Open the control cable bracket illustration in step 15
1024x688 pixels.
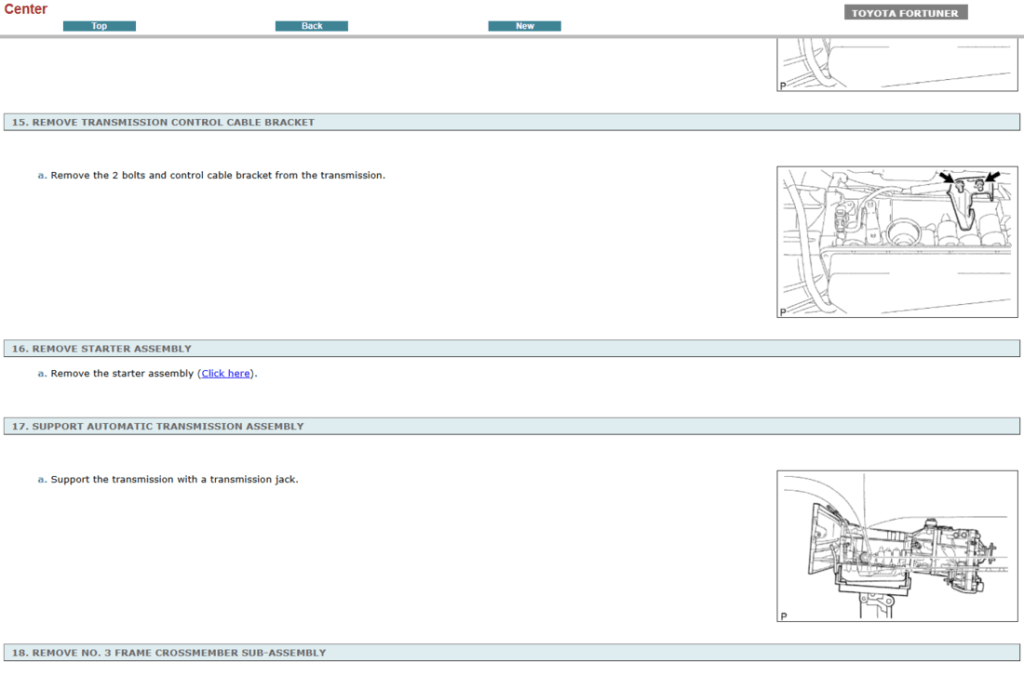(897, 240)
